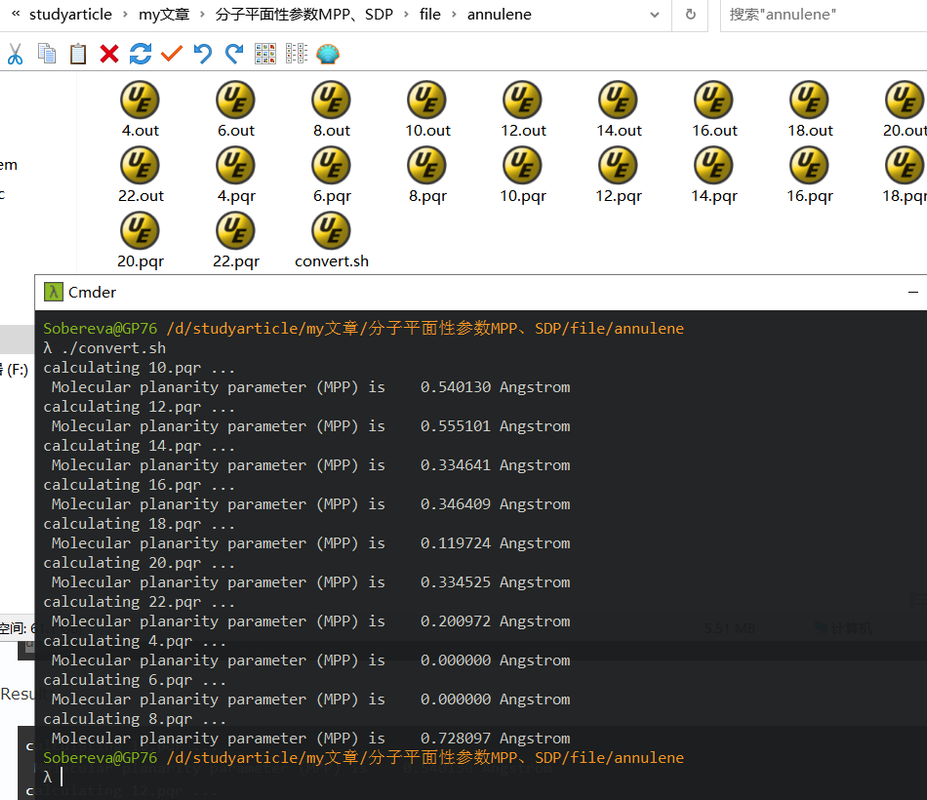Select the 8.pqr file
Viewport: 927px width, 800px height.
point(427,176)
